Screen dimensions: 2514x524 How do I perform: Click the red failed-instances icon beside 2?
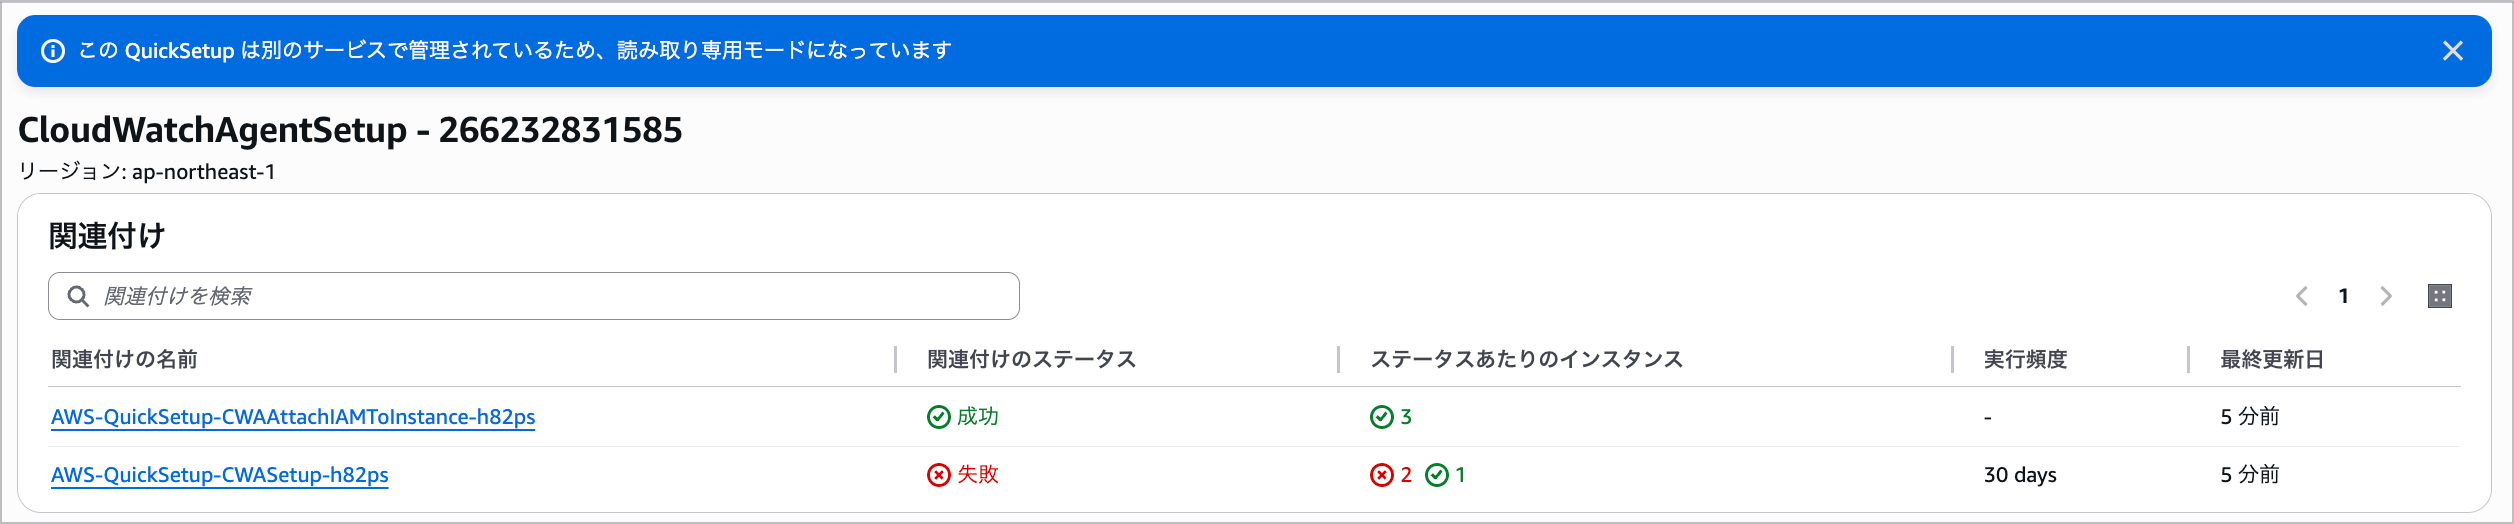1381,475
